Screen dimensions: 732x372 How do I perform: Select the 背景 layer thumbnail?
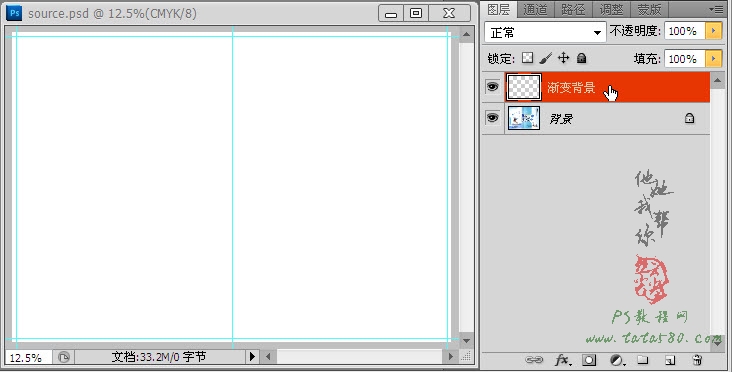524,118
